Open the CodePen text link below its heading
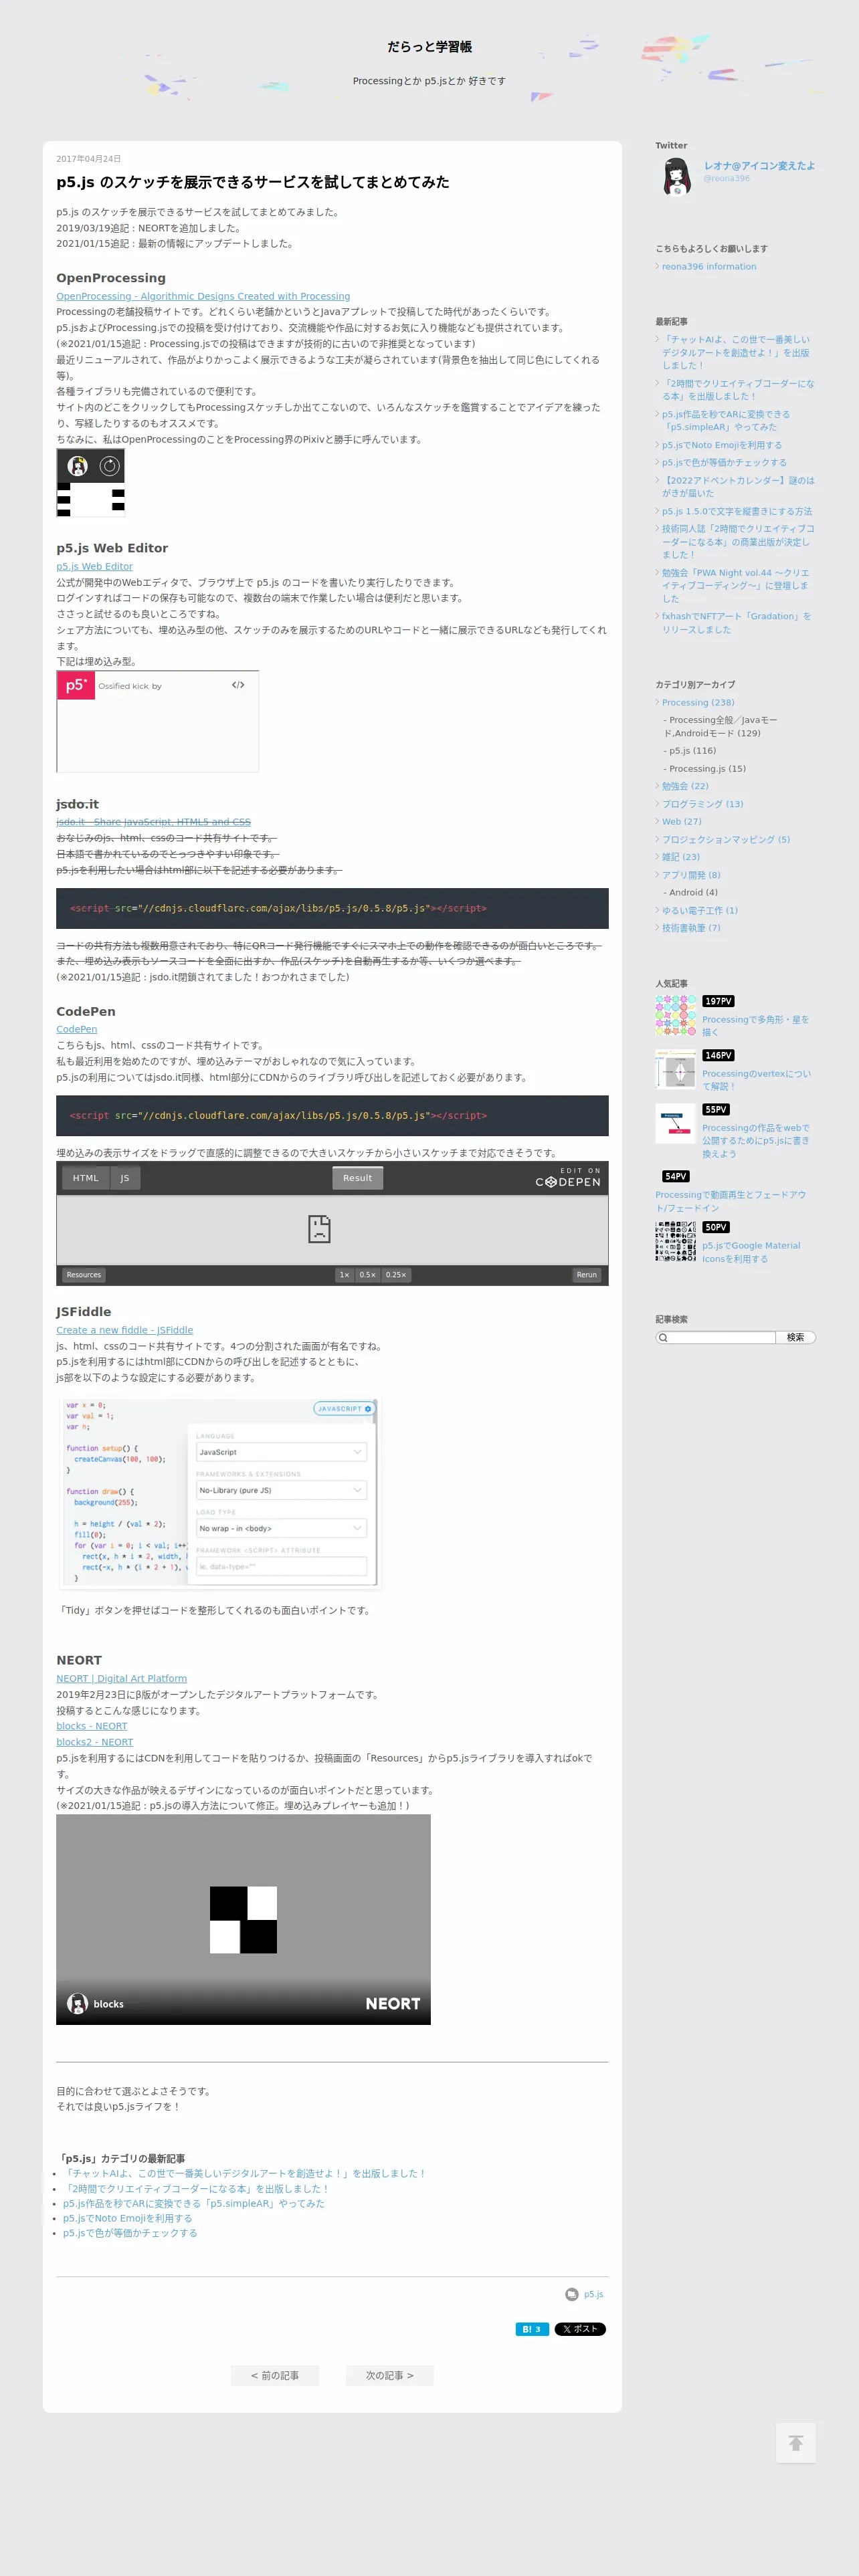The height and width of the screenshot is (2576, 859). [x=77, y=1029]
